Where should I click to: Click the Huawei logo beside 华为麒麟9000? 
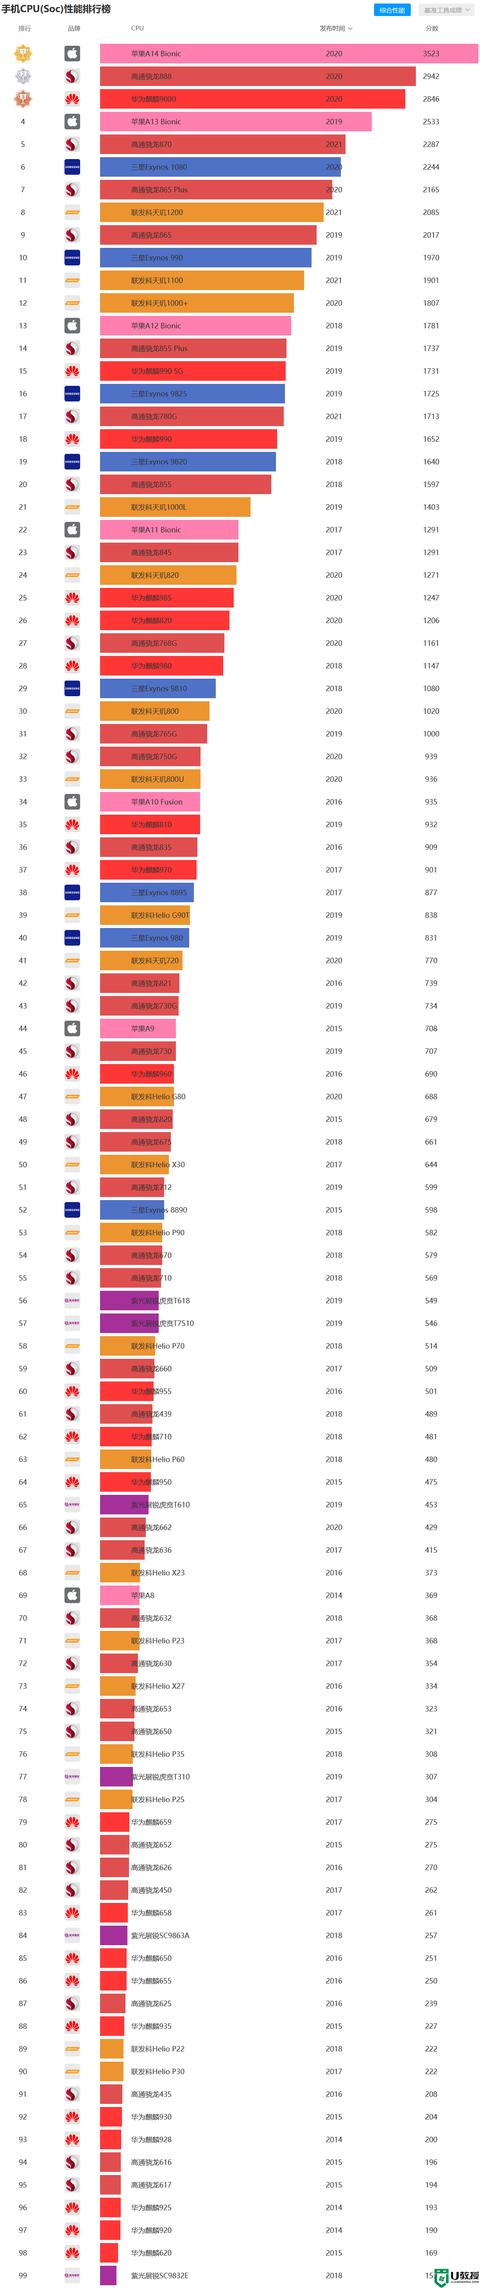pos(72,99)
